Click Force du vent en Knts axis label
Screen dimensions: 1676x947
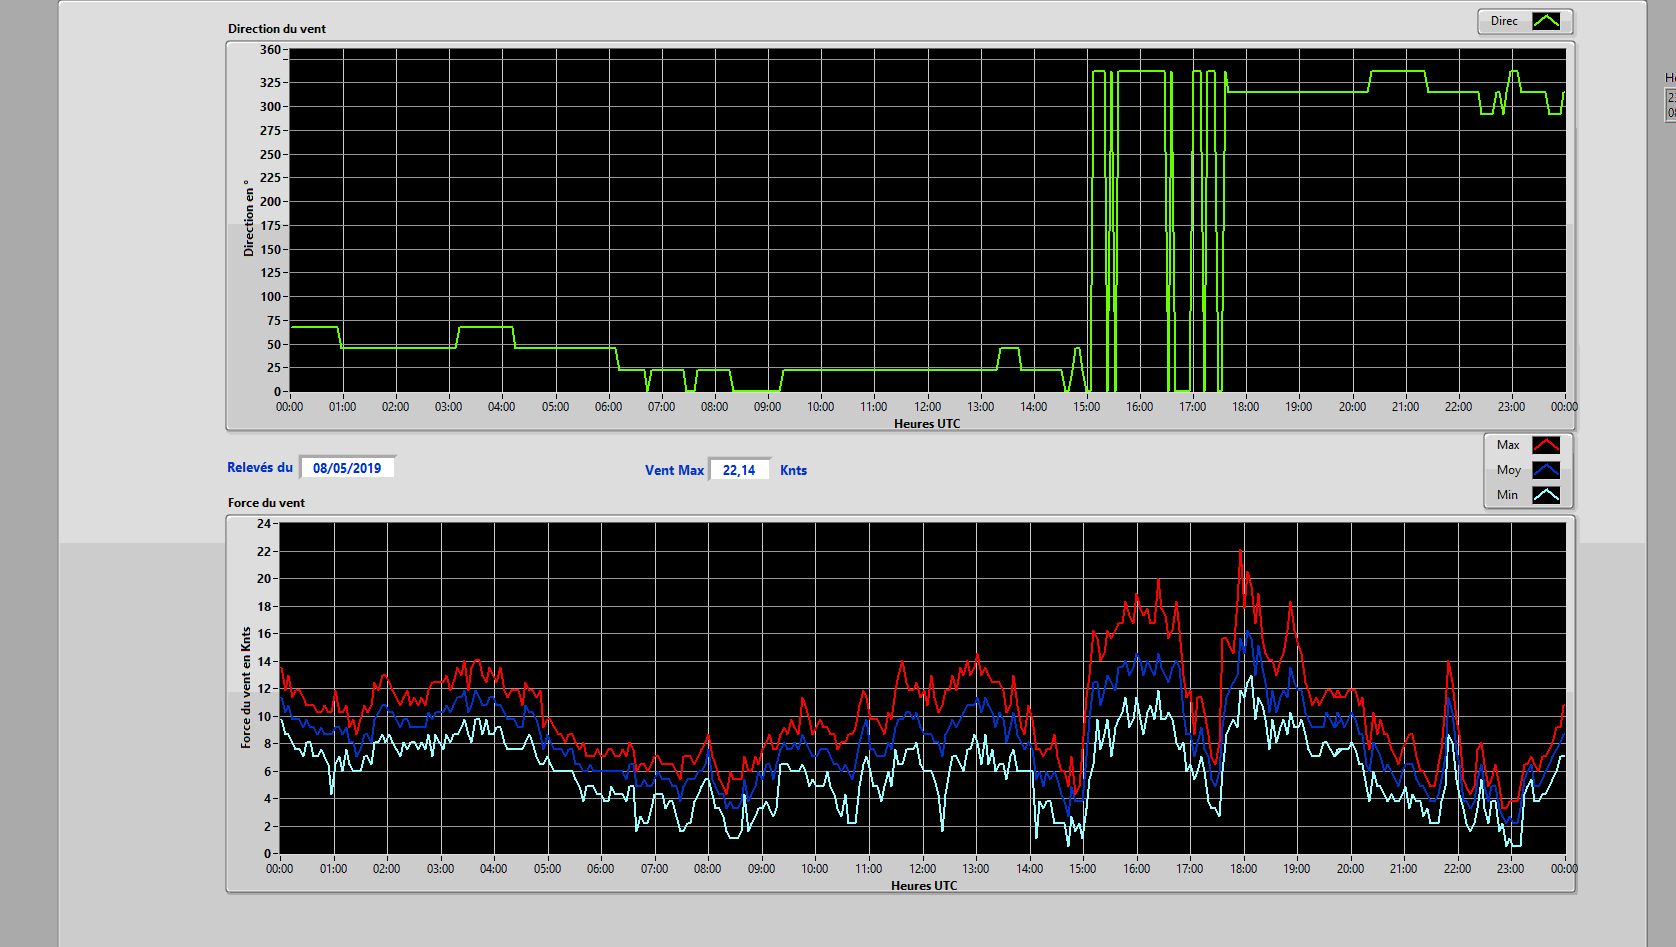pos(246,688)
